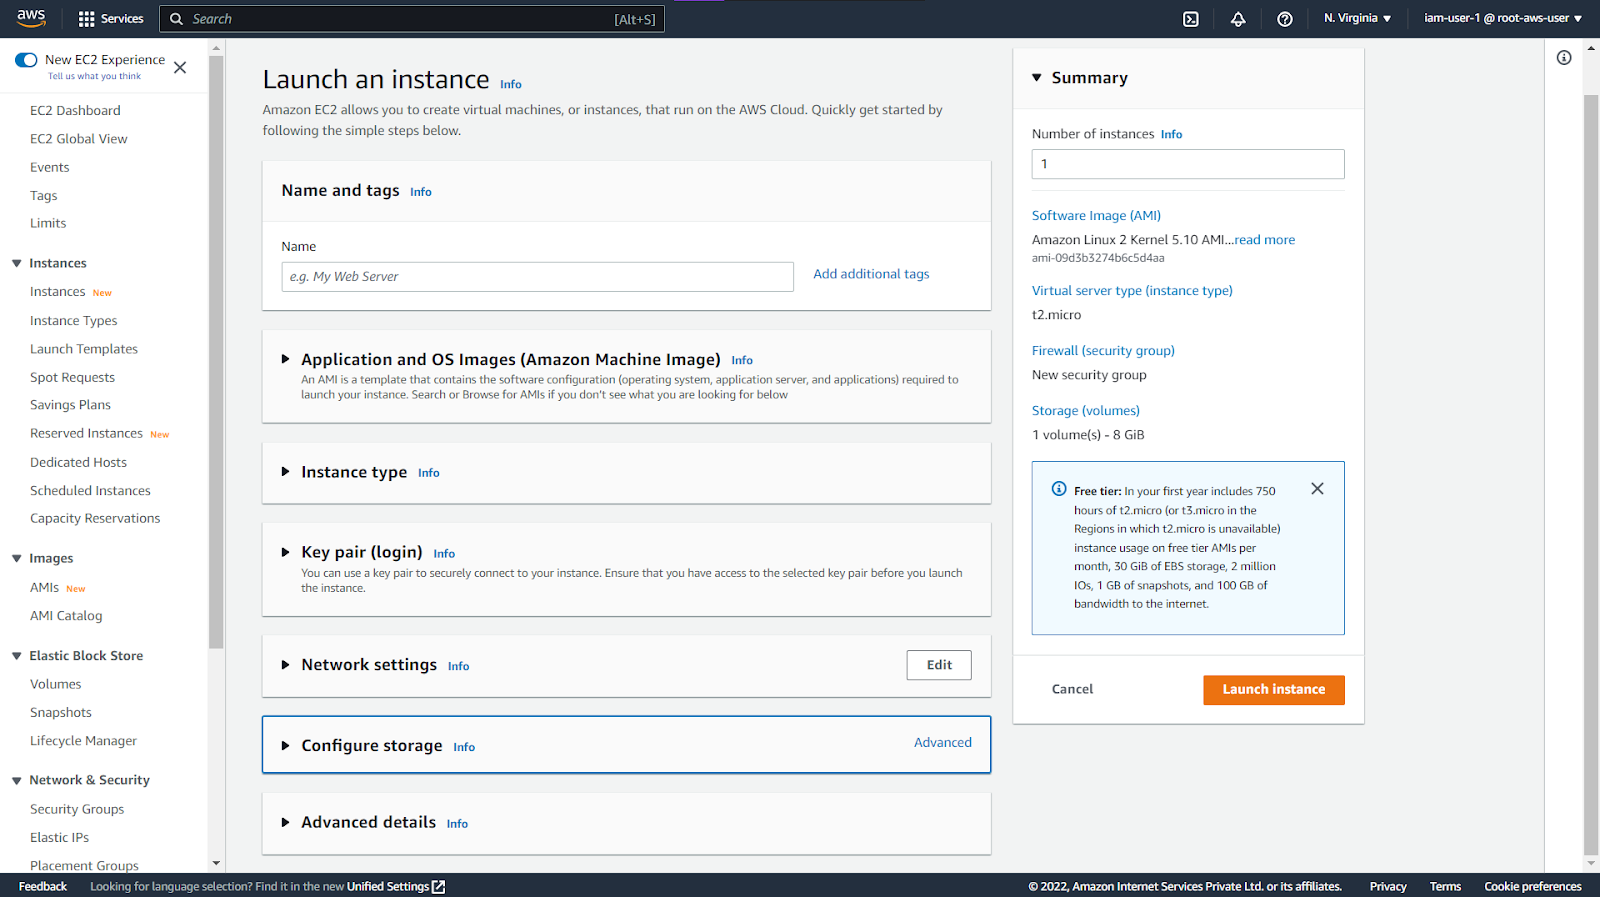Collapse the Images sidebar group

[17, 559]
